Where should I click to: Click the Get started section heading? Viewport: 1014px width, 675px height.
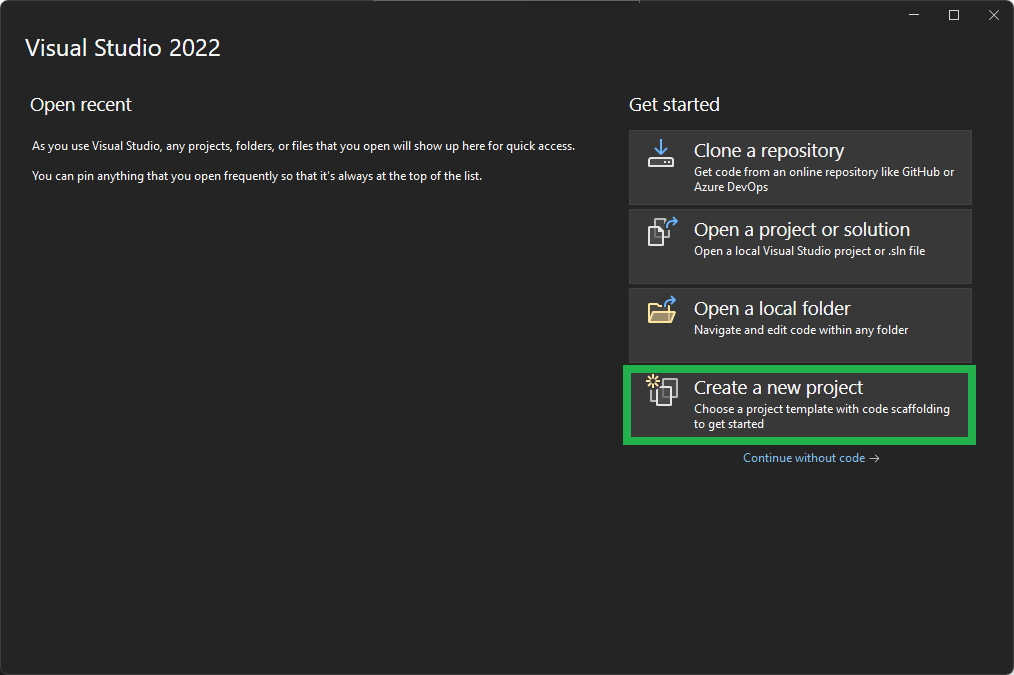pyautogui.click(x=674, y=104)
